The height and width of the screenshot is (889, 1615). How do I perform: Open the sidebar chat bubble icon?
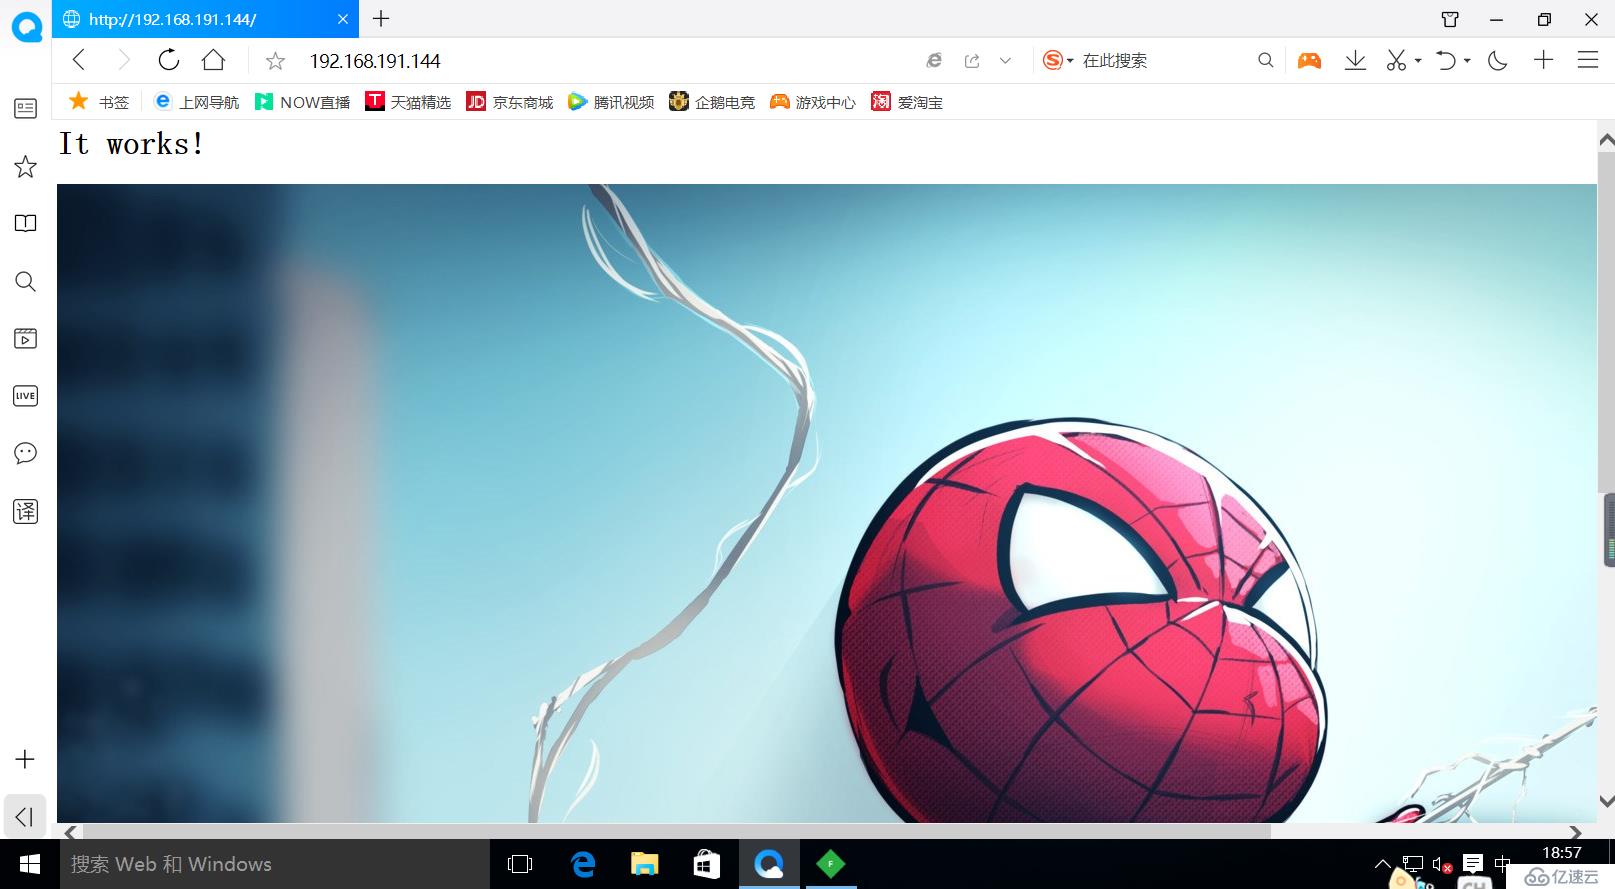point(25,453)
